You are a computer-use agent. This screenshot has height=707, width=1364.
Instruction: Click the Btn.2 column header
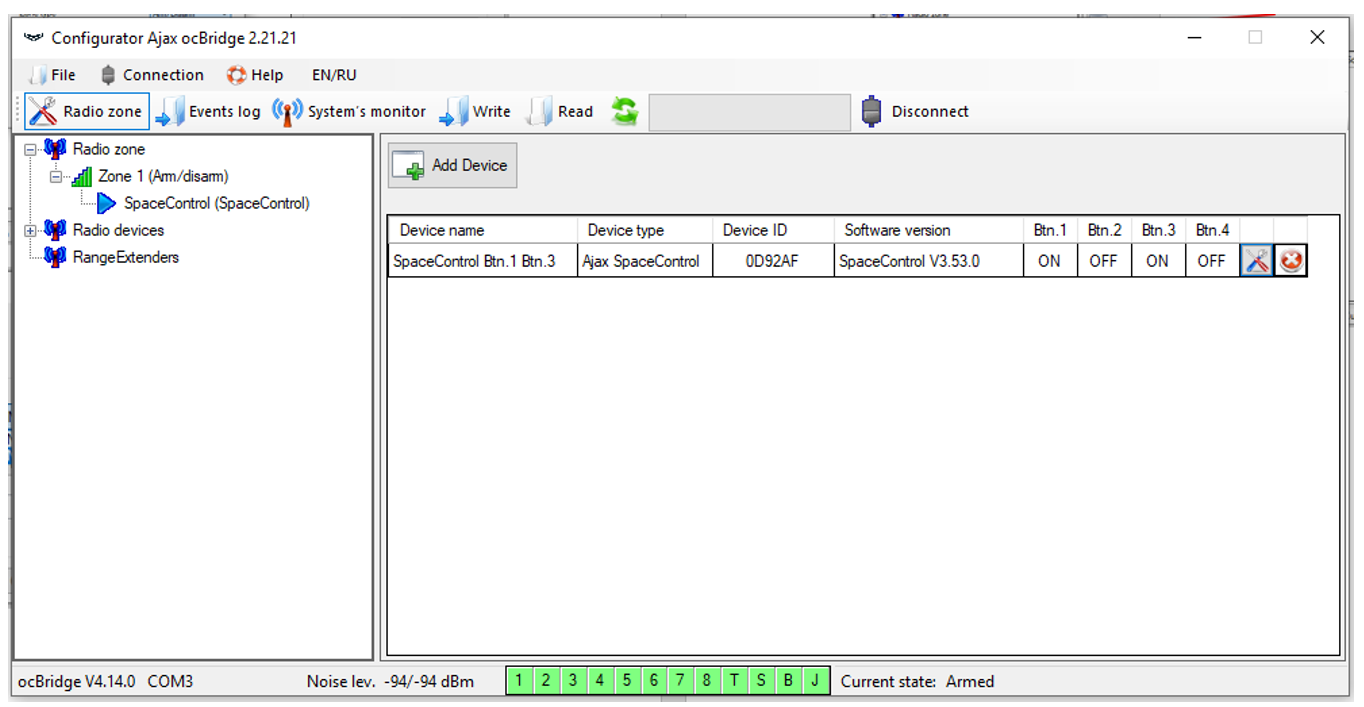(x=1104, y=230)
